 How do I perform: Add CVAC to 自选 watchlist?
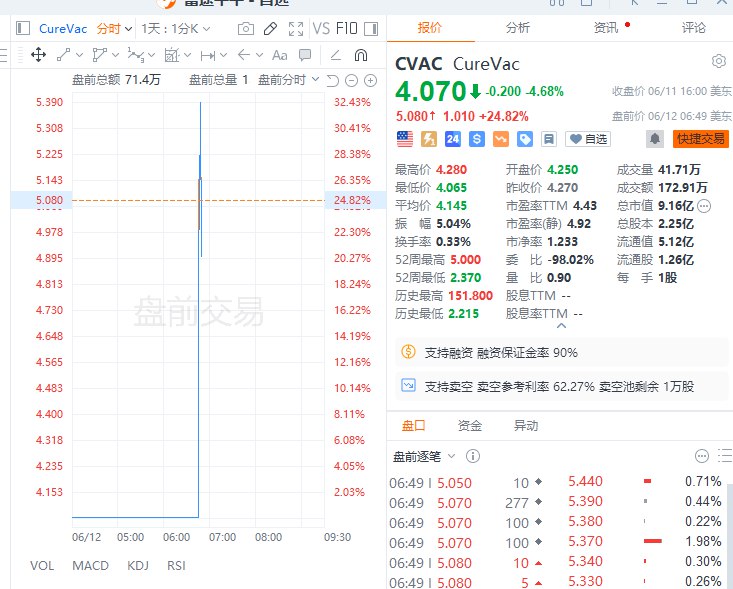tap(588, 139)
